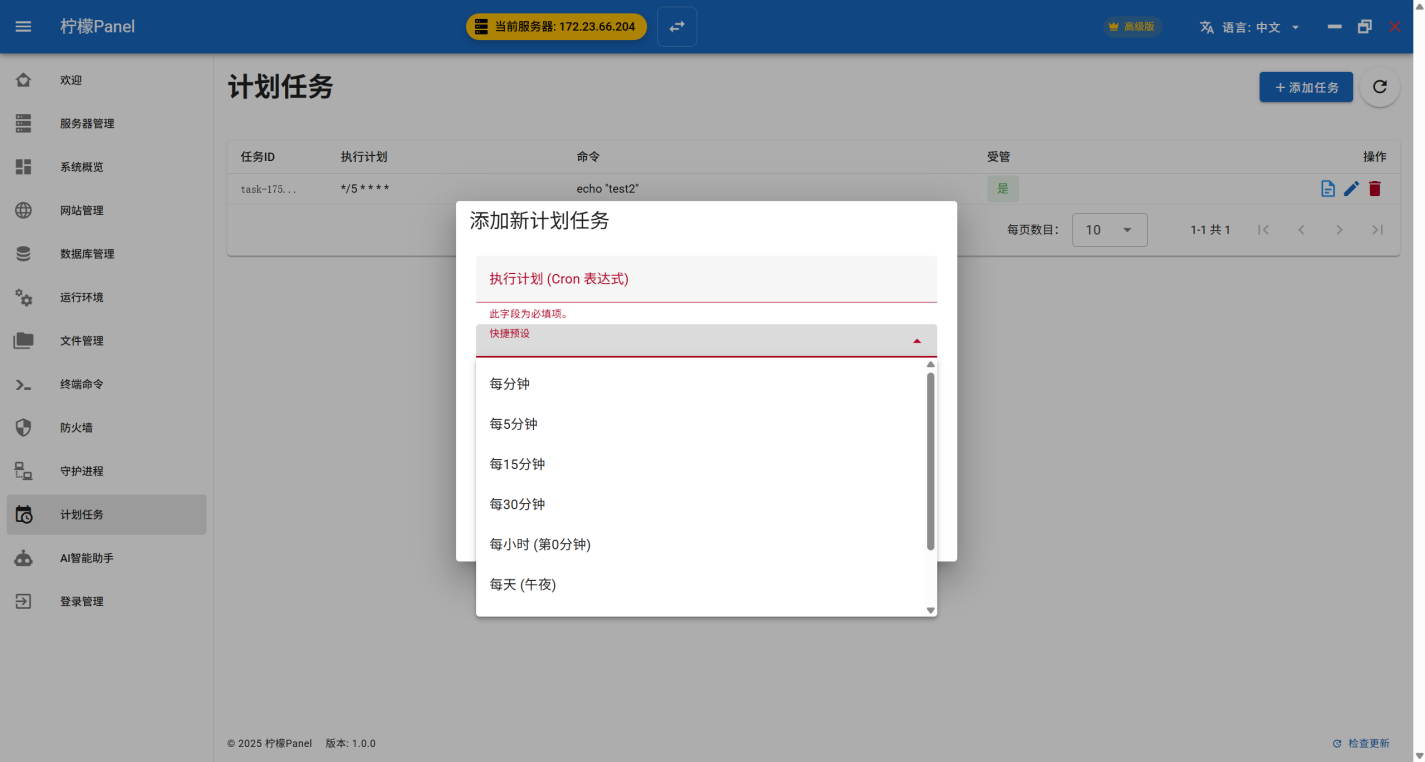Image resolution: width=1425 pixels, height=762 pixels.
Task: Open 每页数目 rows per page dropdown
Action: click(x=1109, y=230)
